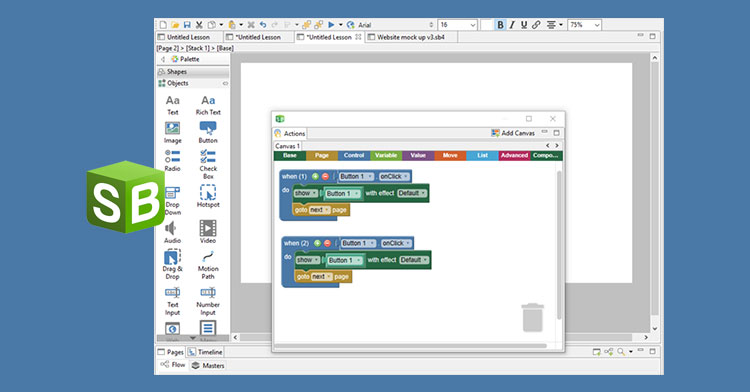This screenshot has width=750, height=392.
Task: Open show dropdown in the when (1) block
Action: coord(305,193)
